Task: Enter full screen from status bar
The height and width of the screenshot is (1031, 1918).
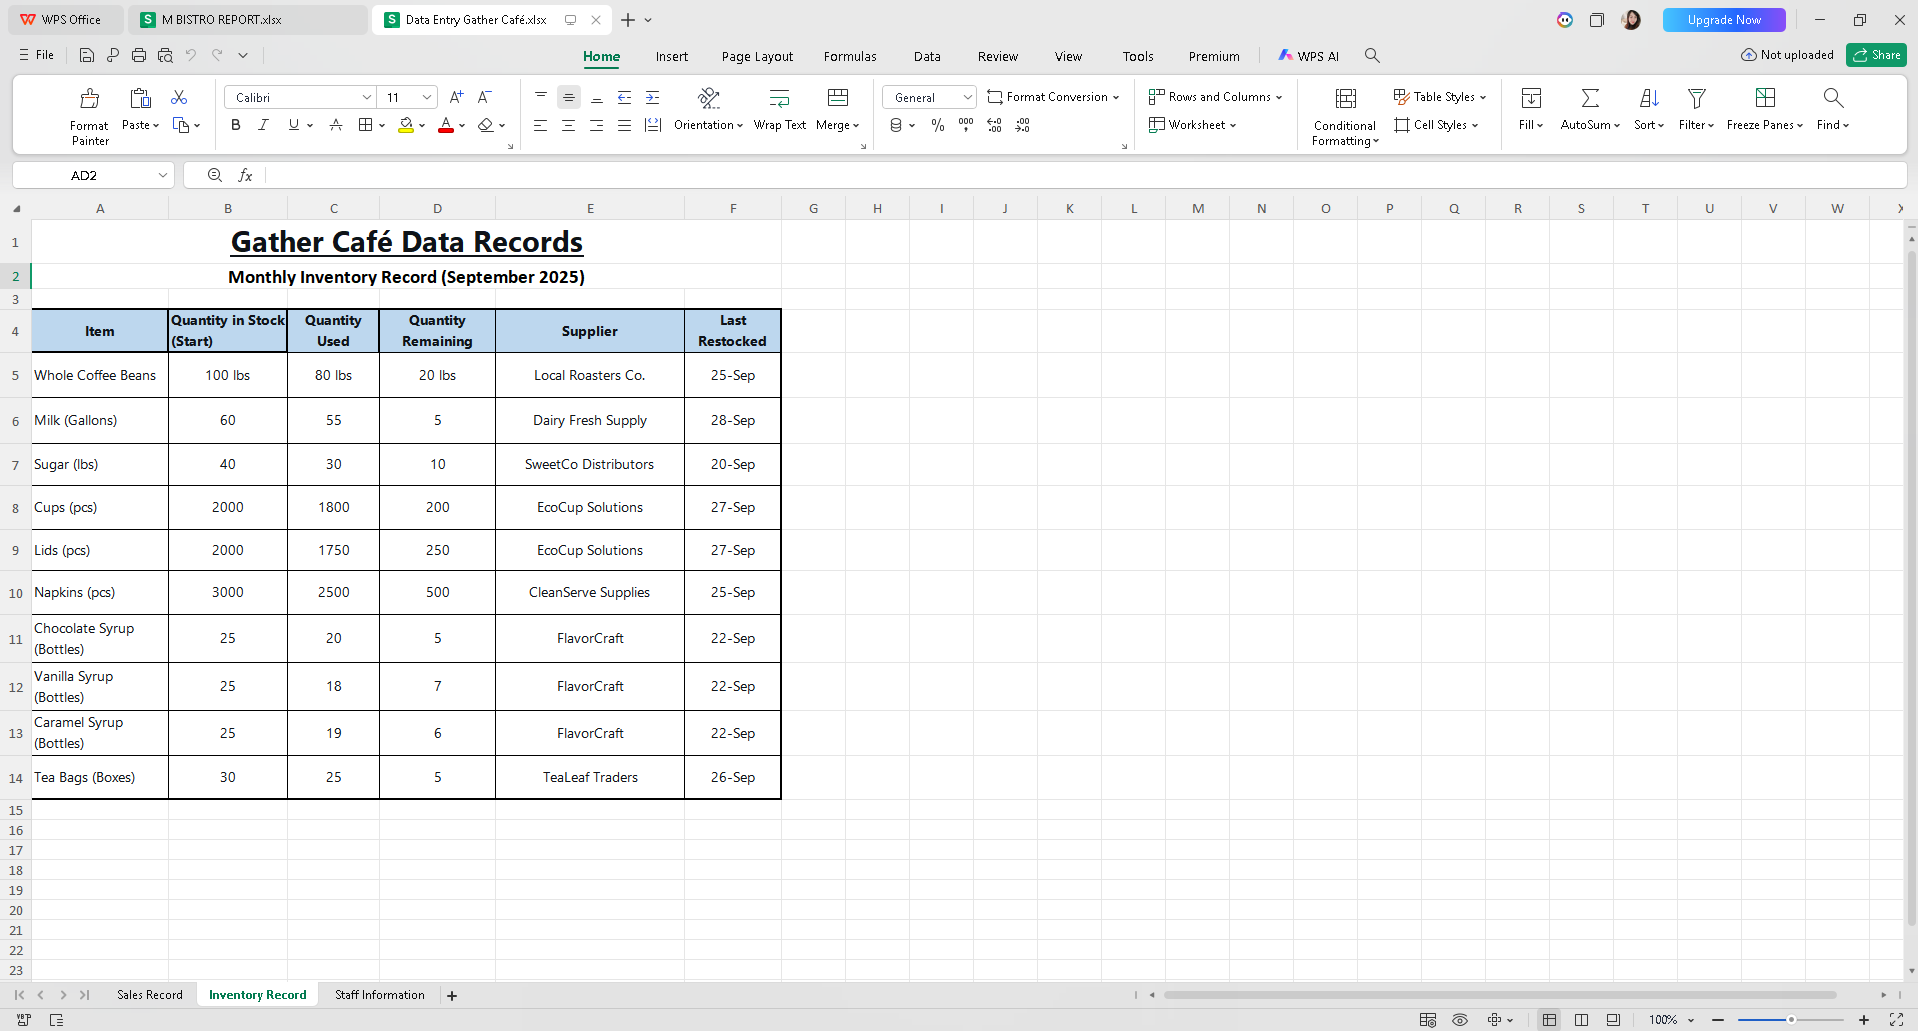Action: tap(1896, 1020)
